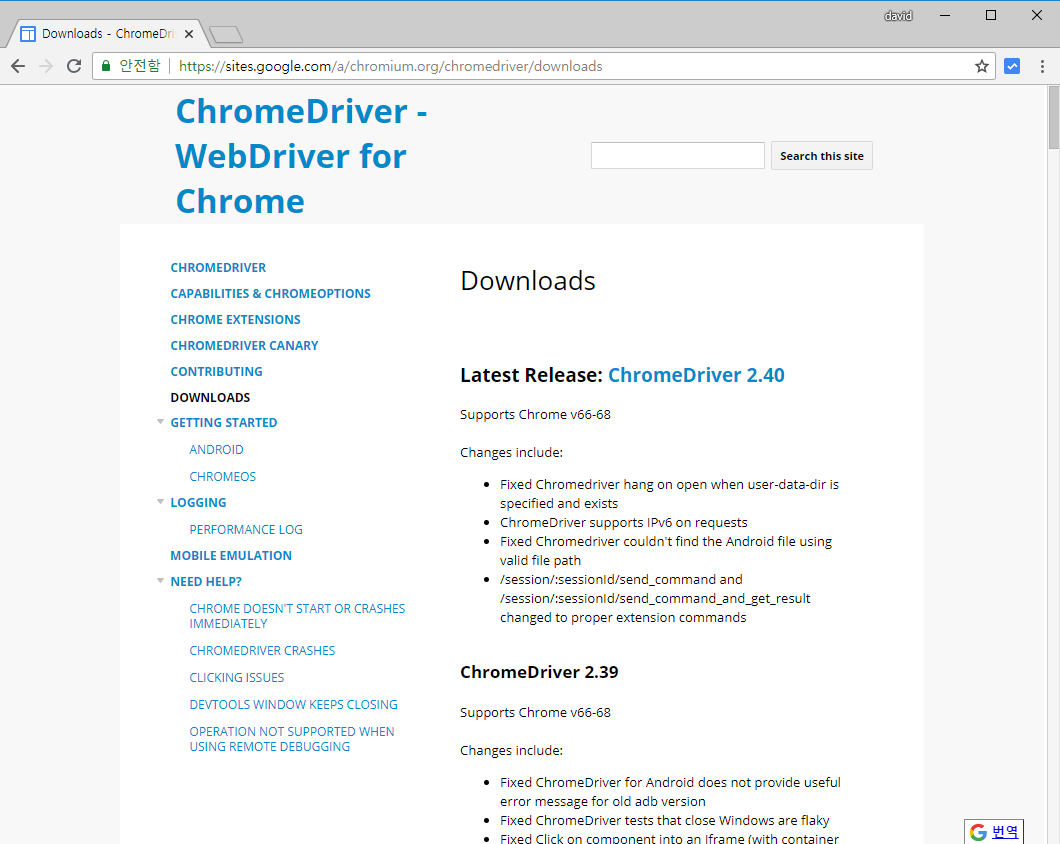Collapse the Getting Started section
The width and height of the screenshot is (1060, 844).
(160, 422)
